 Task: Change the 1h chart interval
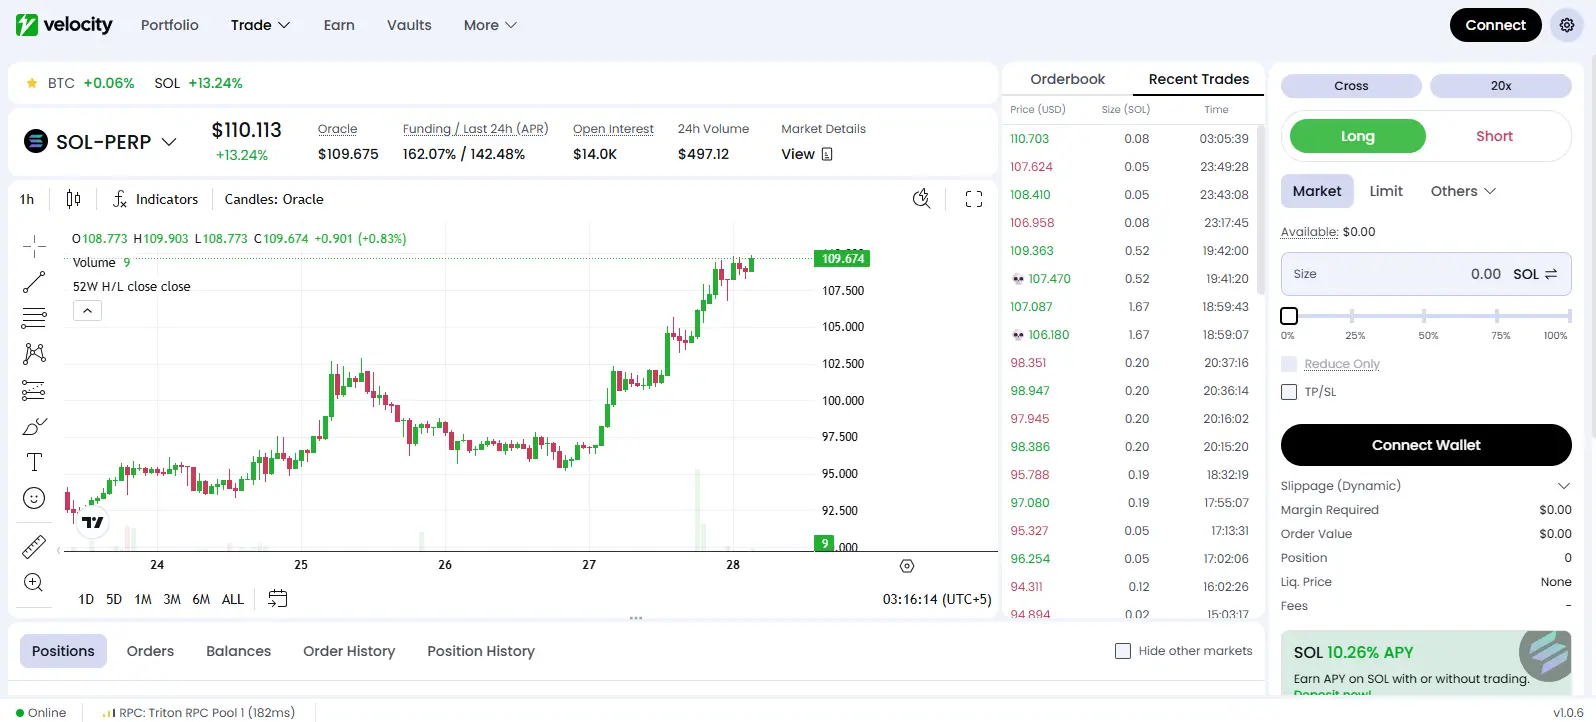pyautogui.click(x=27, y=199)
